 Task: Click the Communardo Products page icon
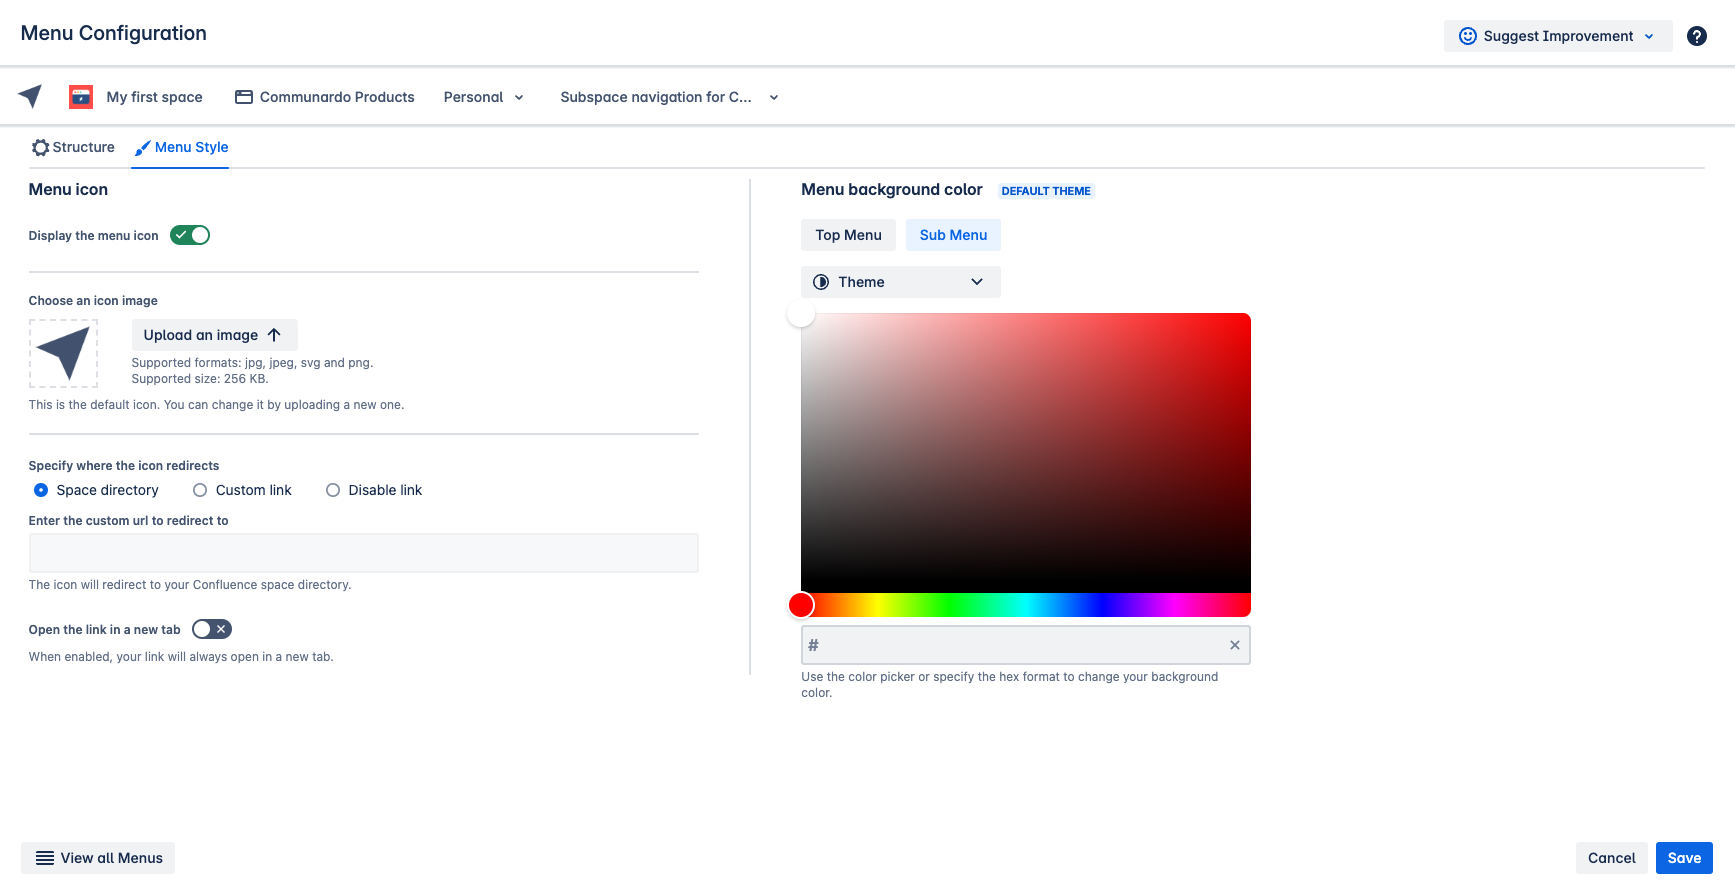[x=243, y=97]
